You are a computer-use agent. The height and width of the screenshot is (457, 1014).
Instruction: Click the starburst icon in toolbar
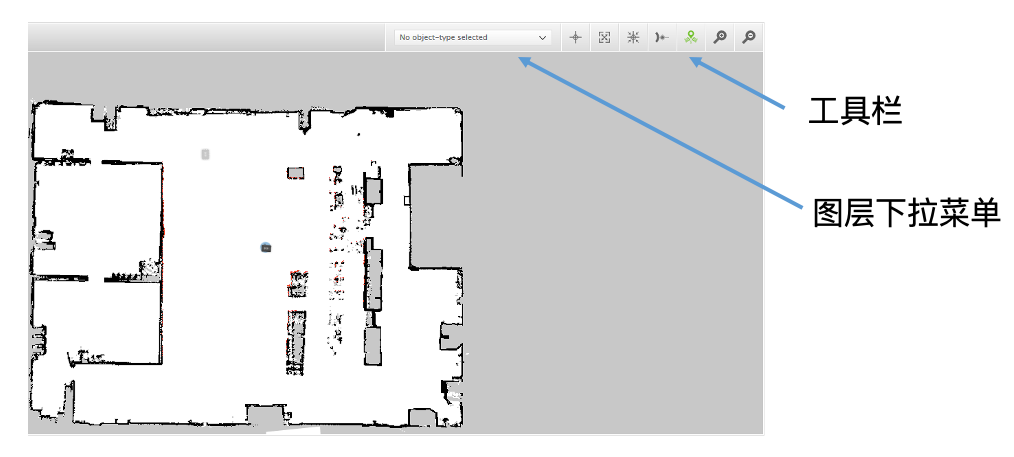633,37
